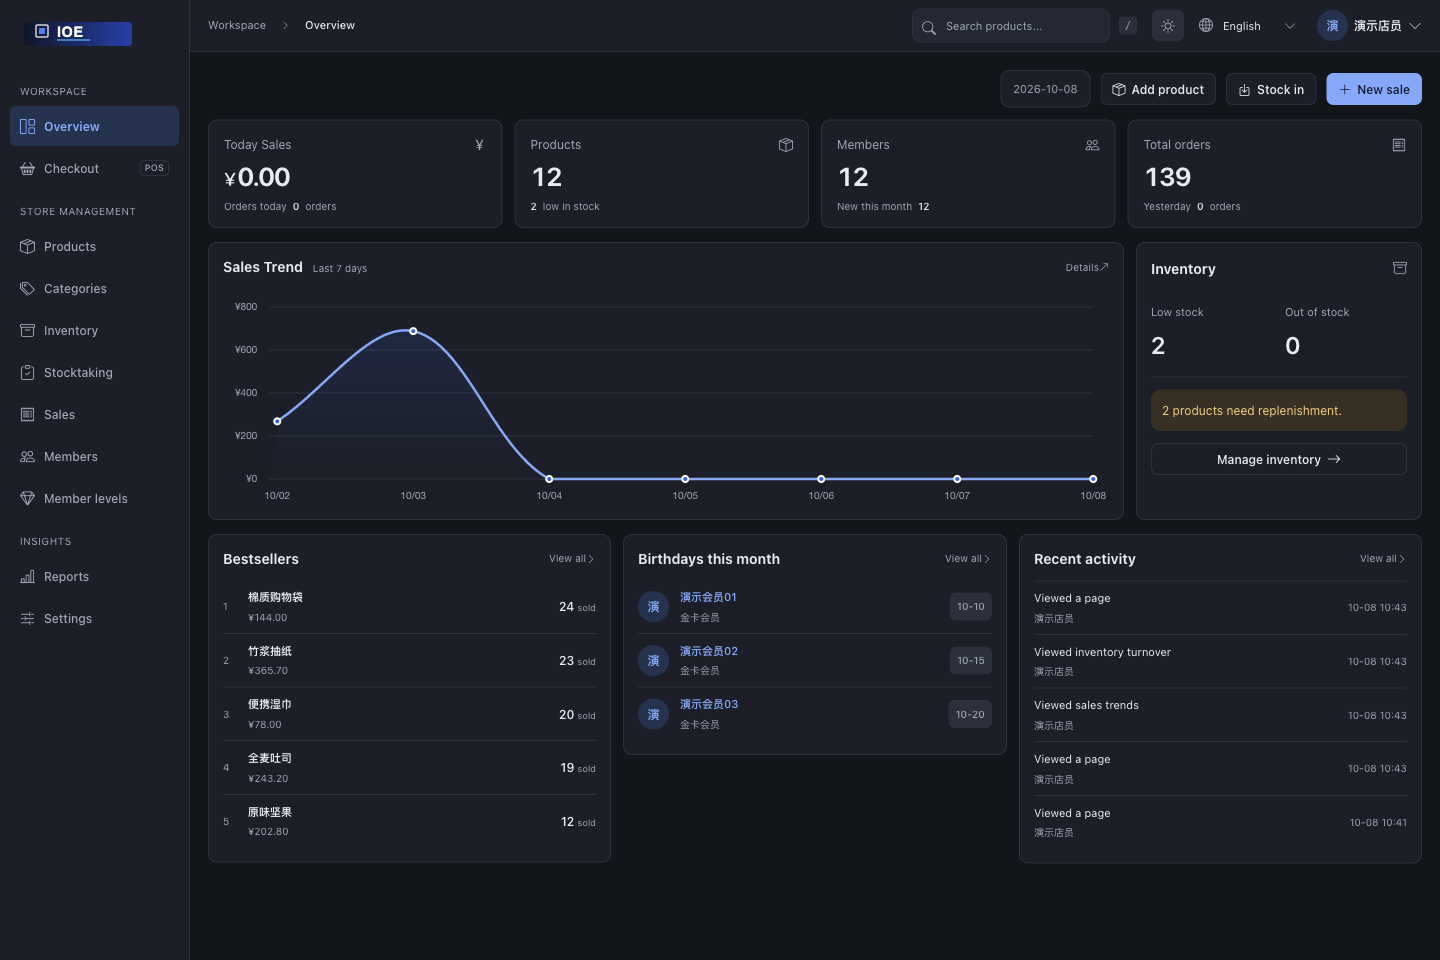Open Checkout POS in the sidebar
The image size is (1440, 960).
(94, 169)
